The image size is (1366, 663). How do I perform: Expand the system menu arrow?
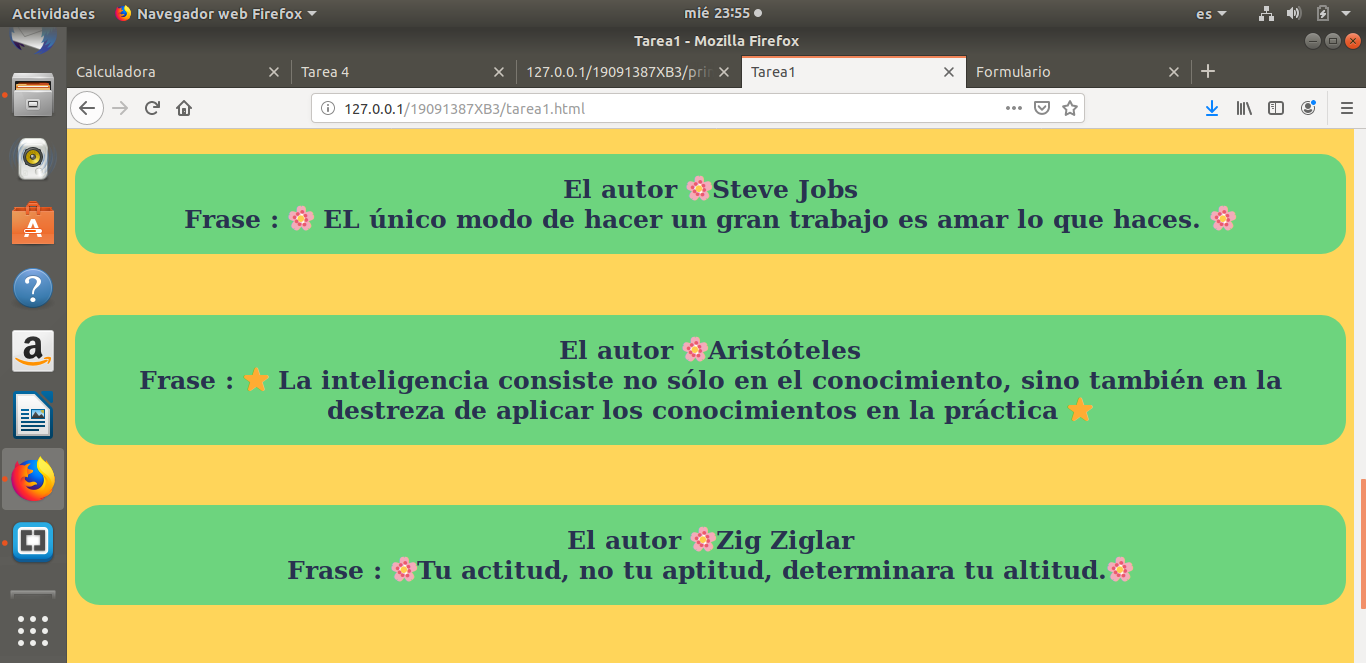1348,13
